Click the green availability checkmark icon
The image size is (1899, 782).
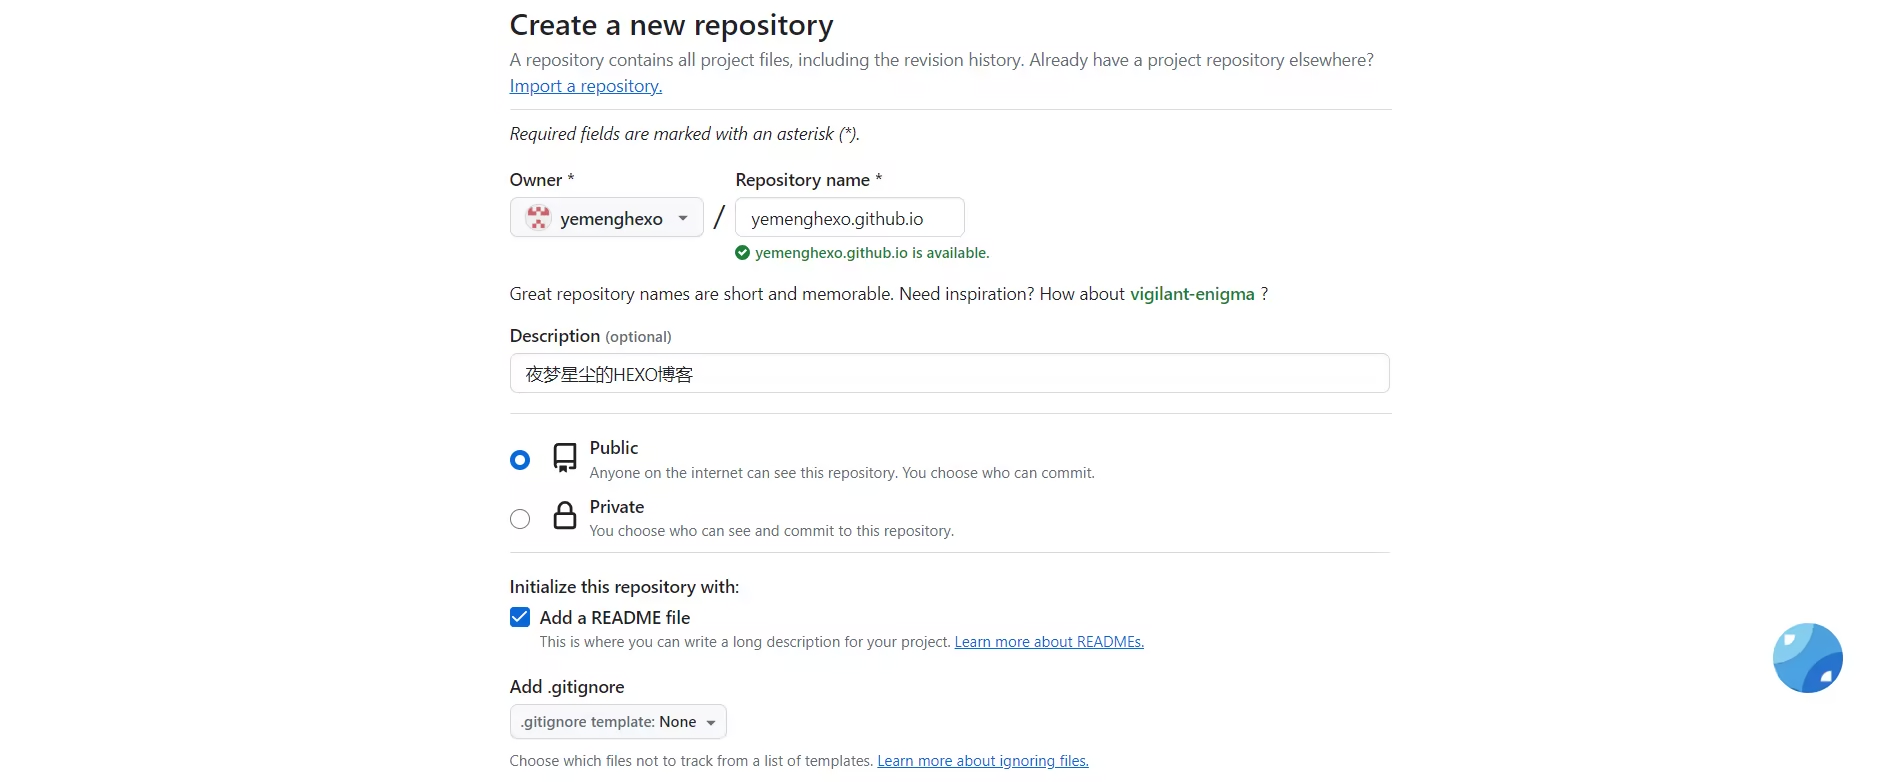coord(742,253)
